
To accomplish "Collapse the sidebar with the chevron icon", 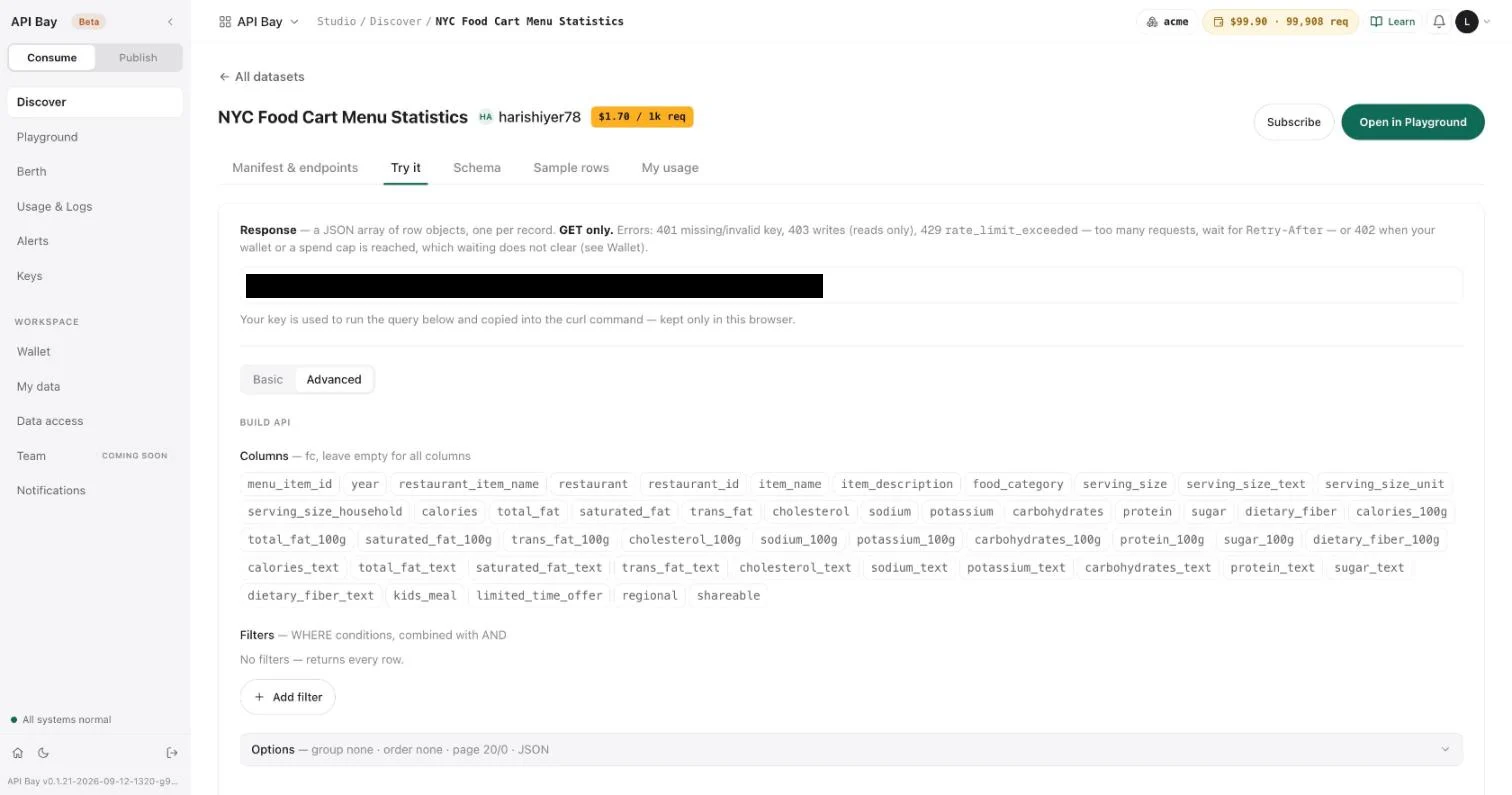I will click(x=170, y=22).
